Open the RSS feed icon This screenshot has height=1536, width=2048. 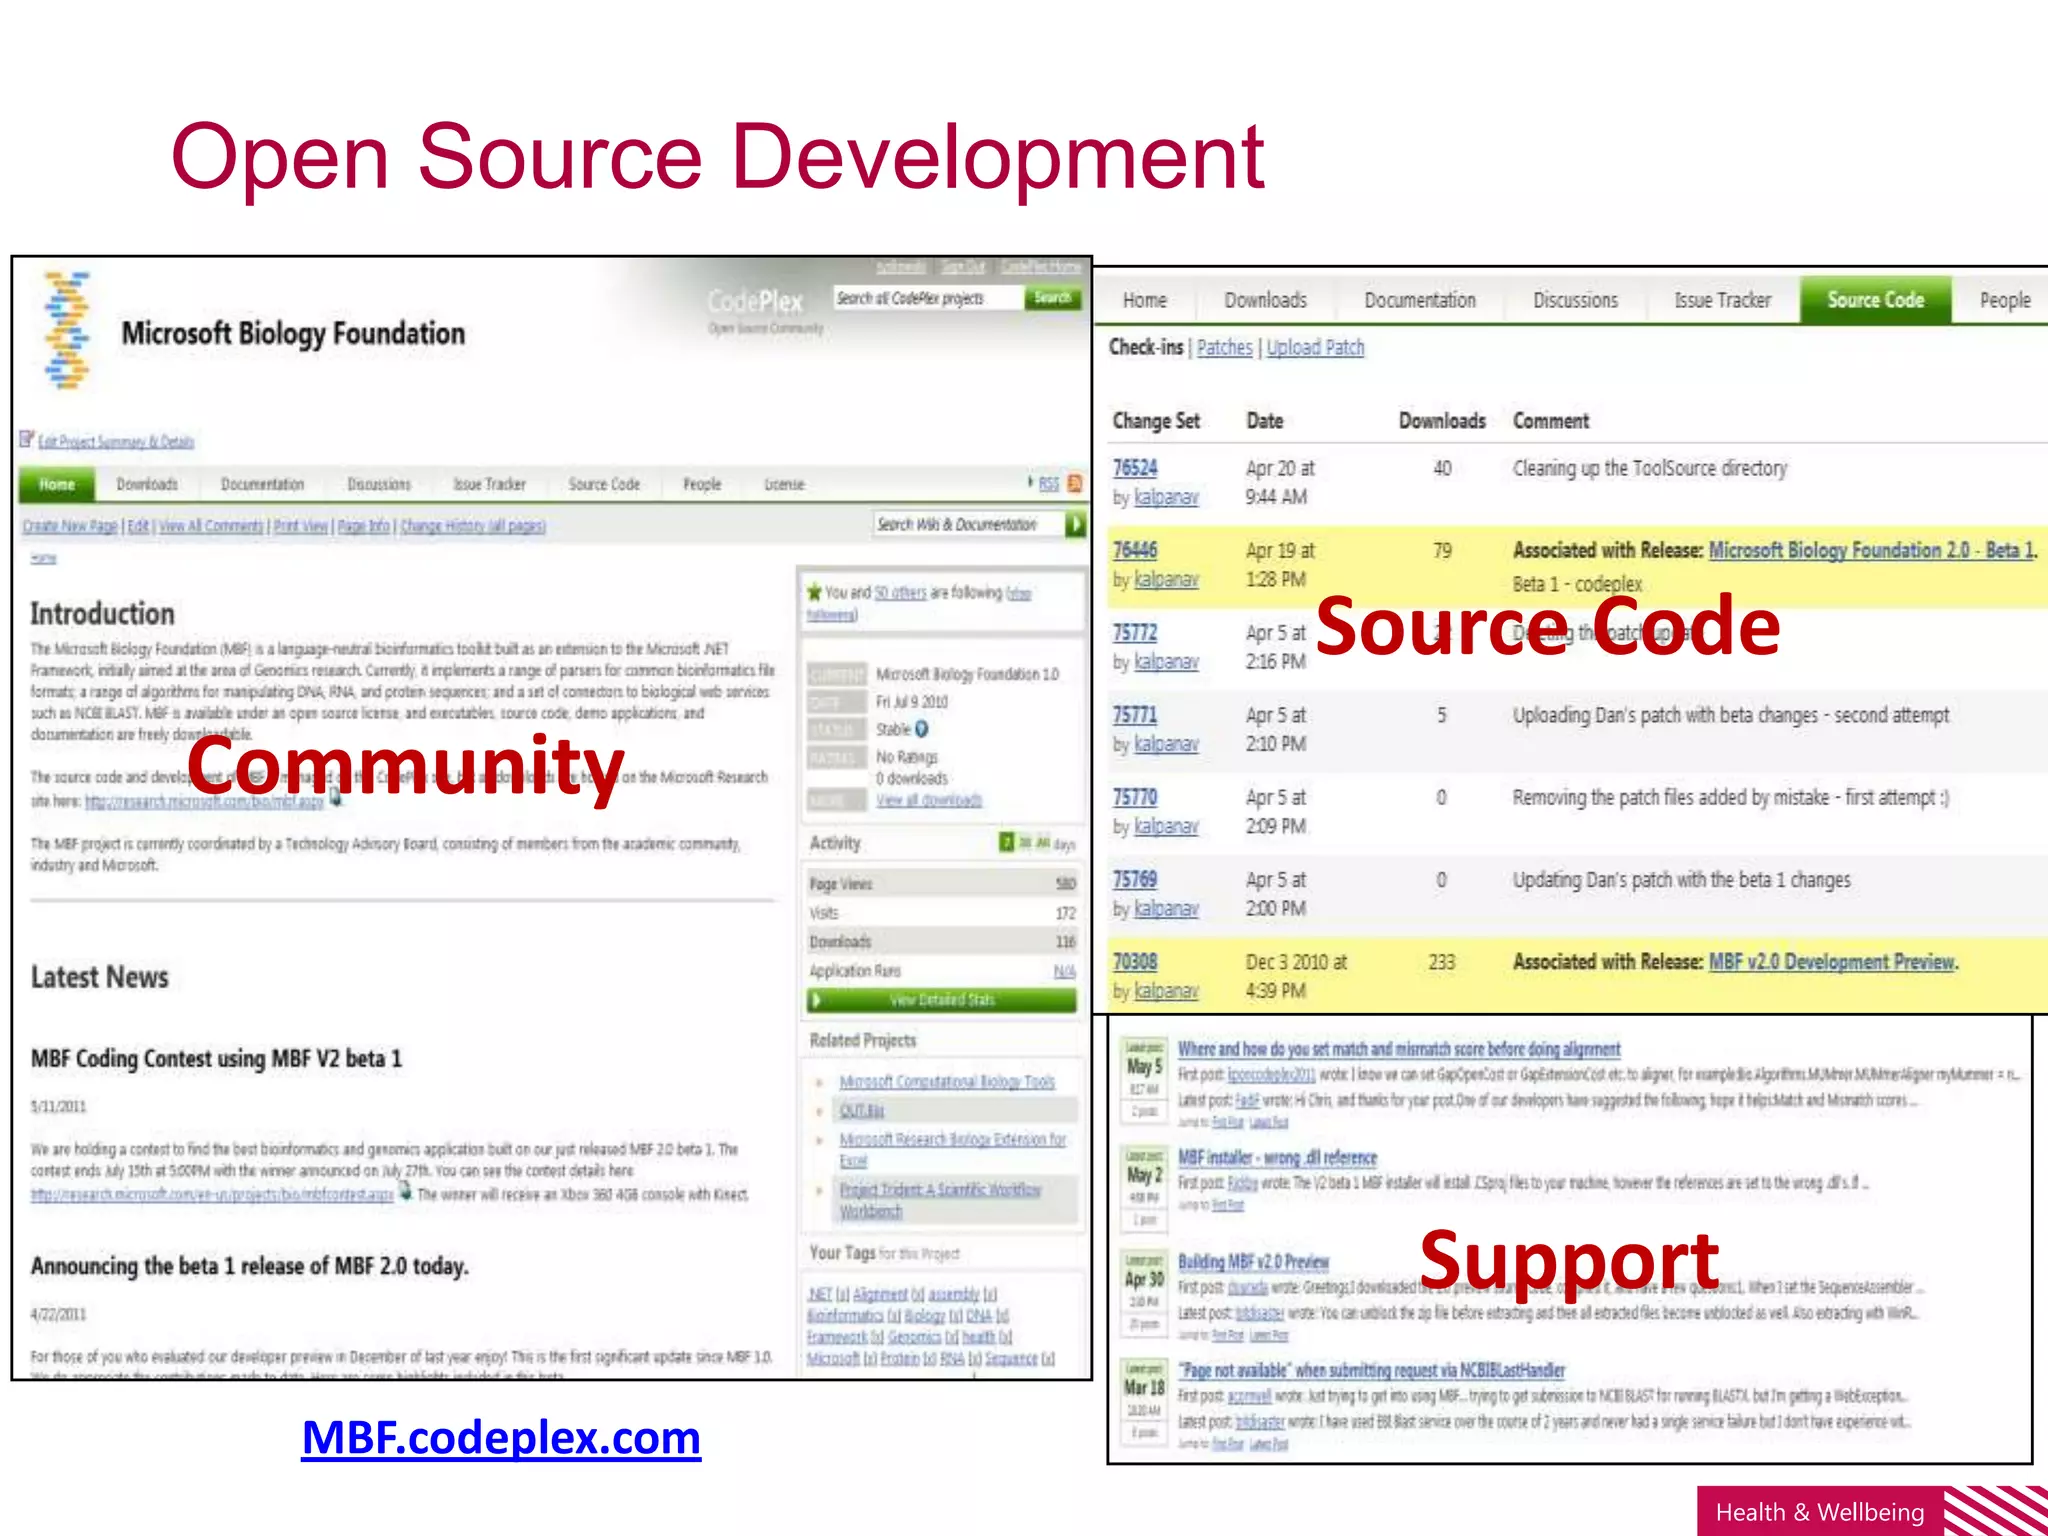[1075, 484]
